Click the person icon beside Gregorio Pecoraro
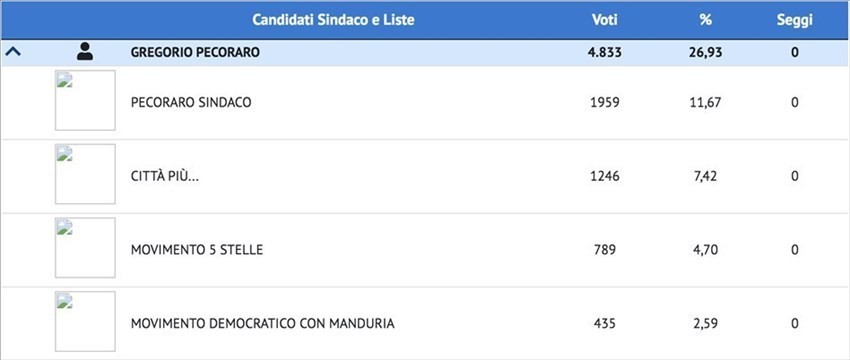This screenshot has height=360, width=850. pos(85,52)
